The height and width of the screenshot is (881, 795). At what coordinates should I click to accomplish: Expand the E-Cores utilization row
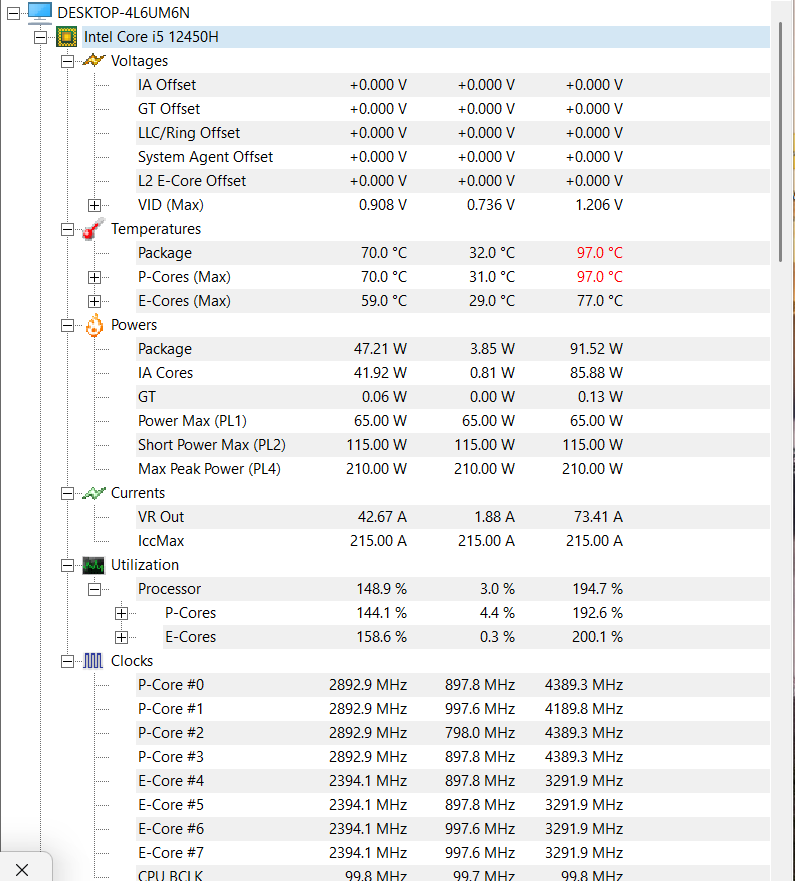click(121, 637)
